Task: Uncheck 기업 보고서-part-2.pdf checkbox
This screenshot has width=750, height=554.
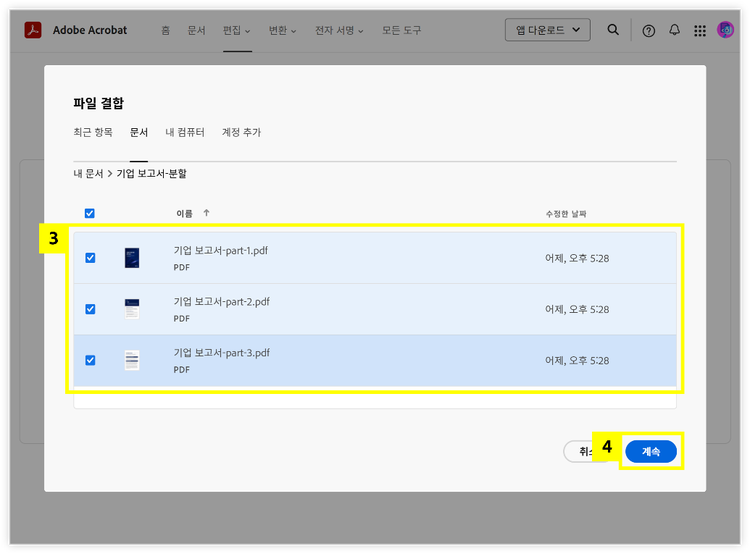Action: (90, 309)
